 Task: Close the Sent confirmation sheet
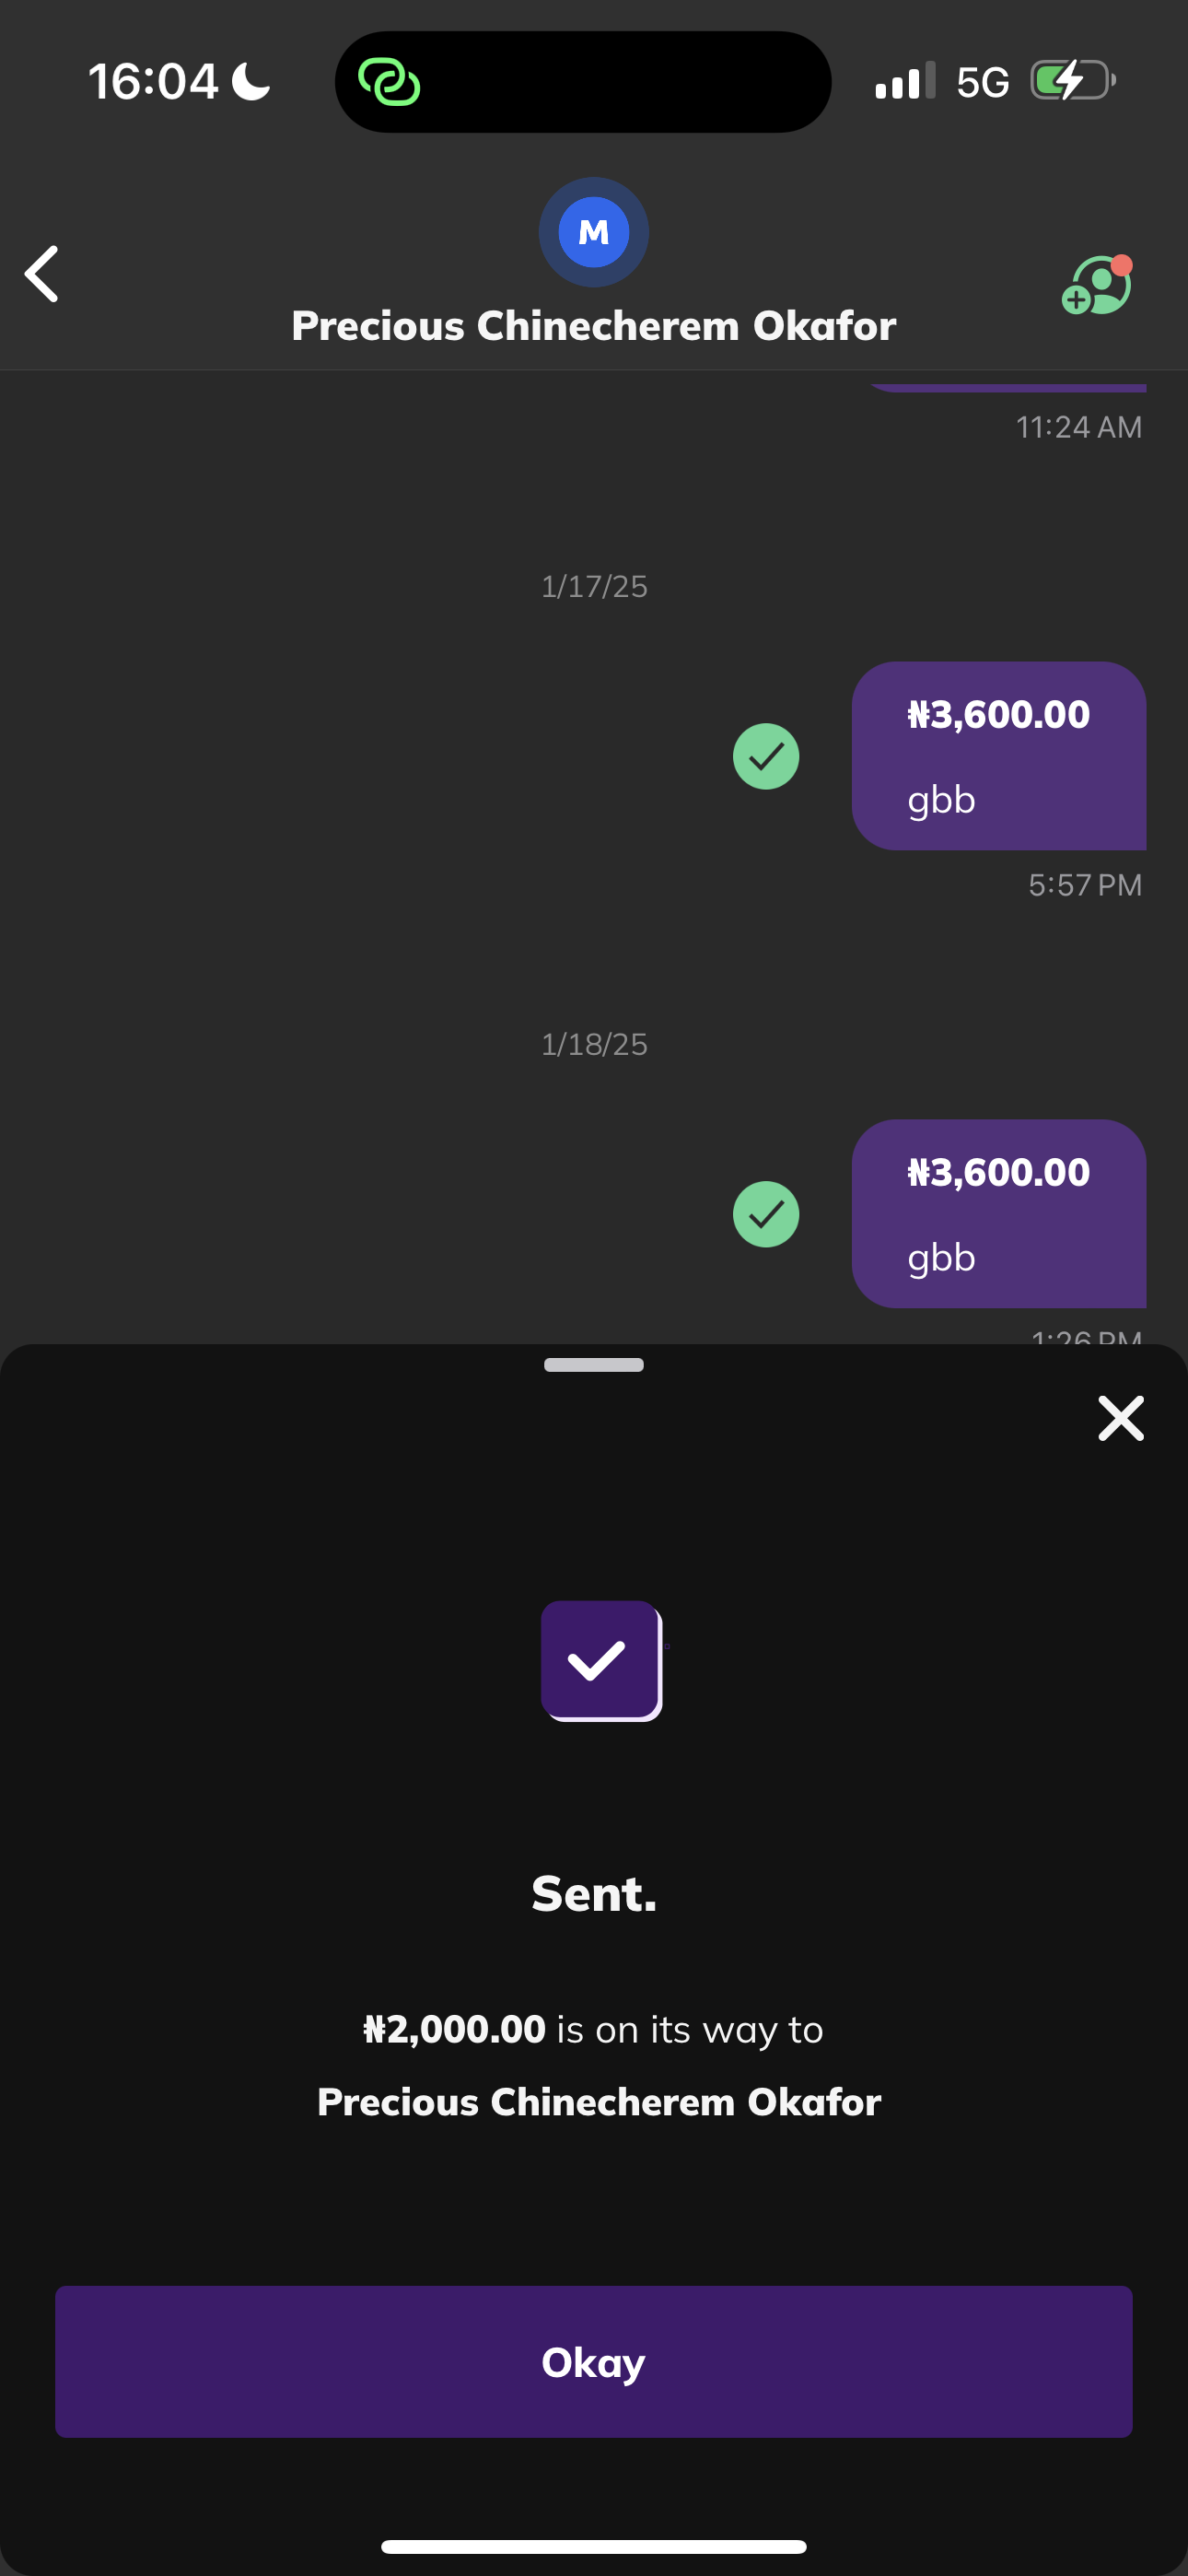[1120, 1418]
